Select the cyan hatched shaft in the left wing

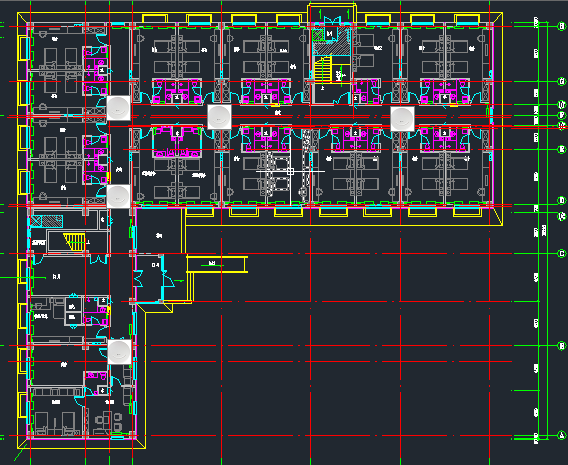[47, 221]
